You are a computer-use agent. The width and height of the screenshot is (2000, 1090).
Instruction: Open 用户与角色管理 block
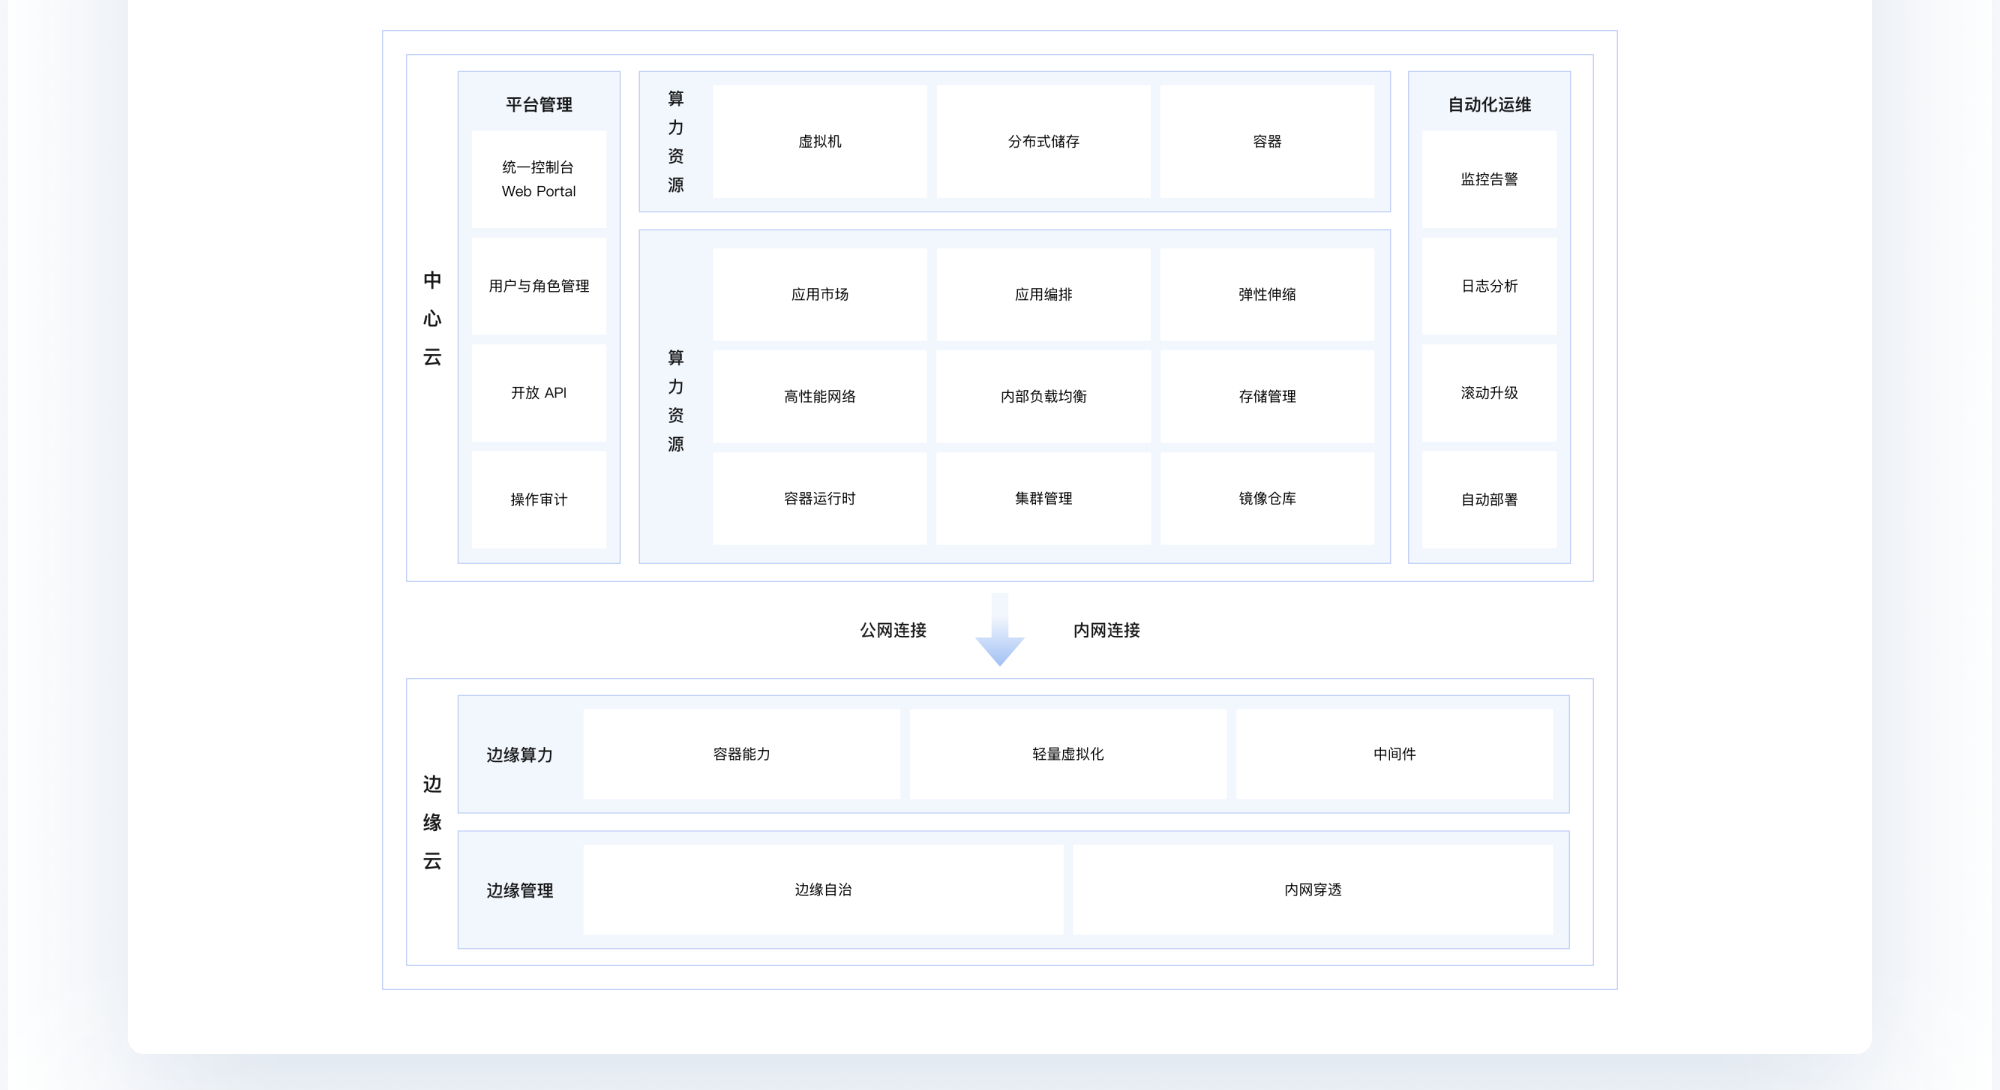538,286
